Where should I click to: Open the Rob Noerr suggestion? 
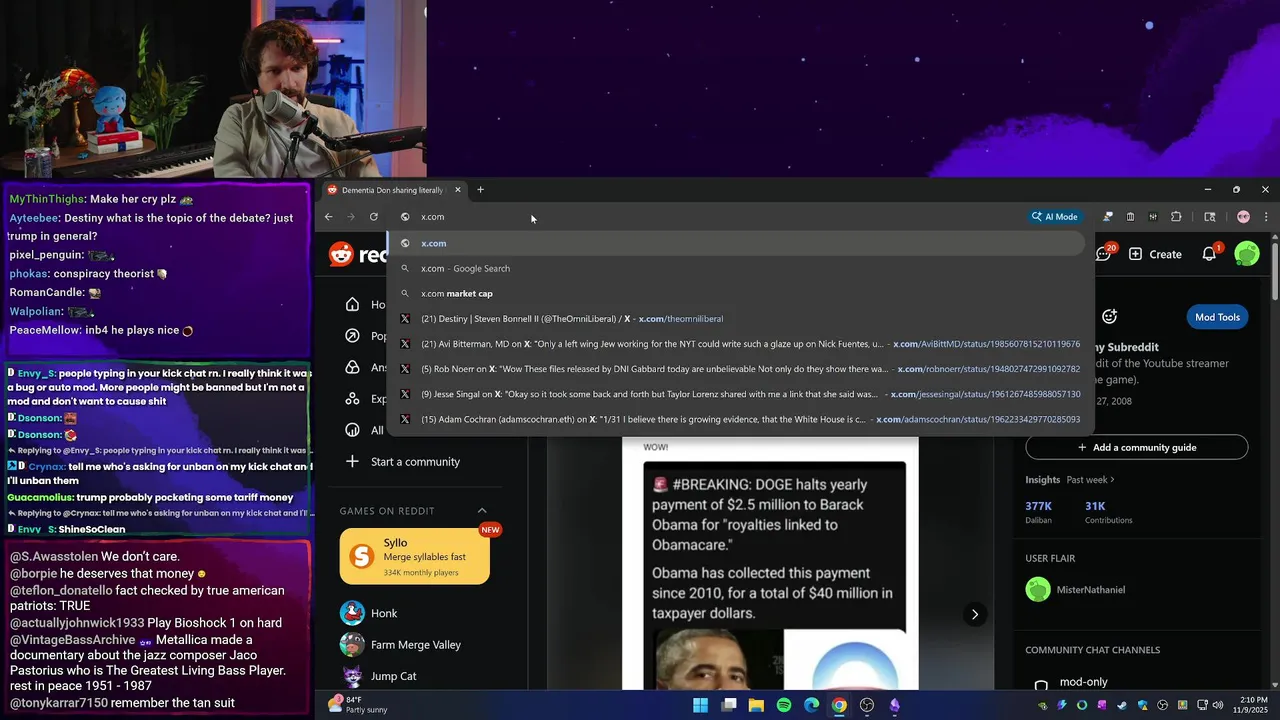pyautogui.click(x=736, y=369)
